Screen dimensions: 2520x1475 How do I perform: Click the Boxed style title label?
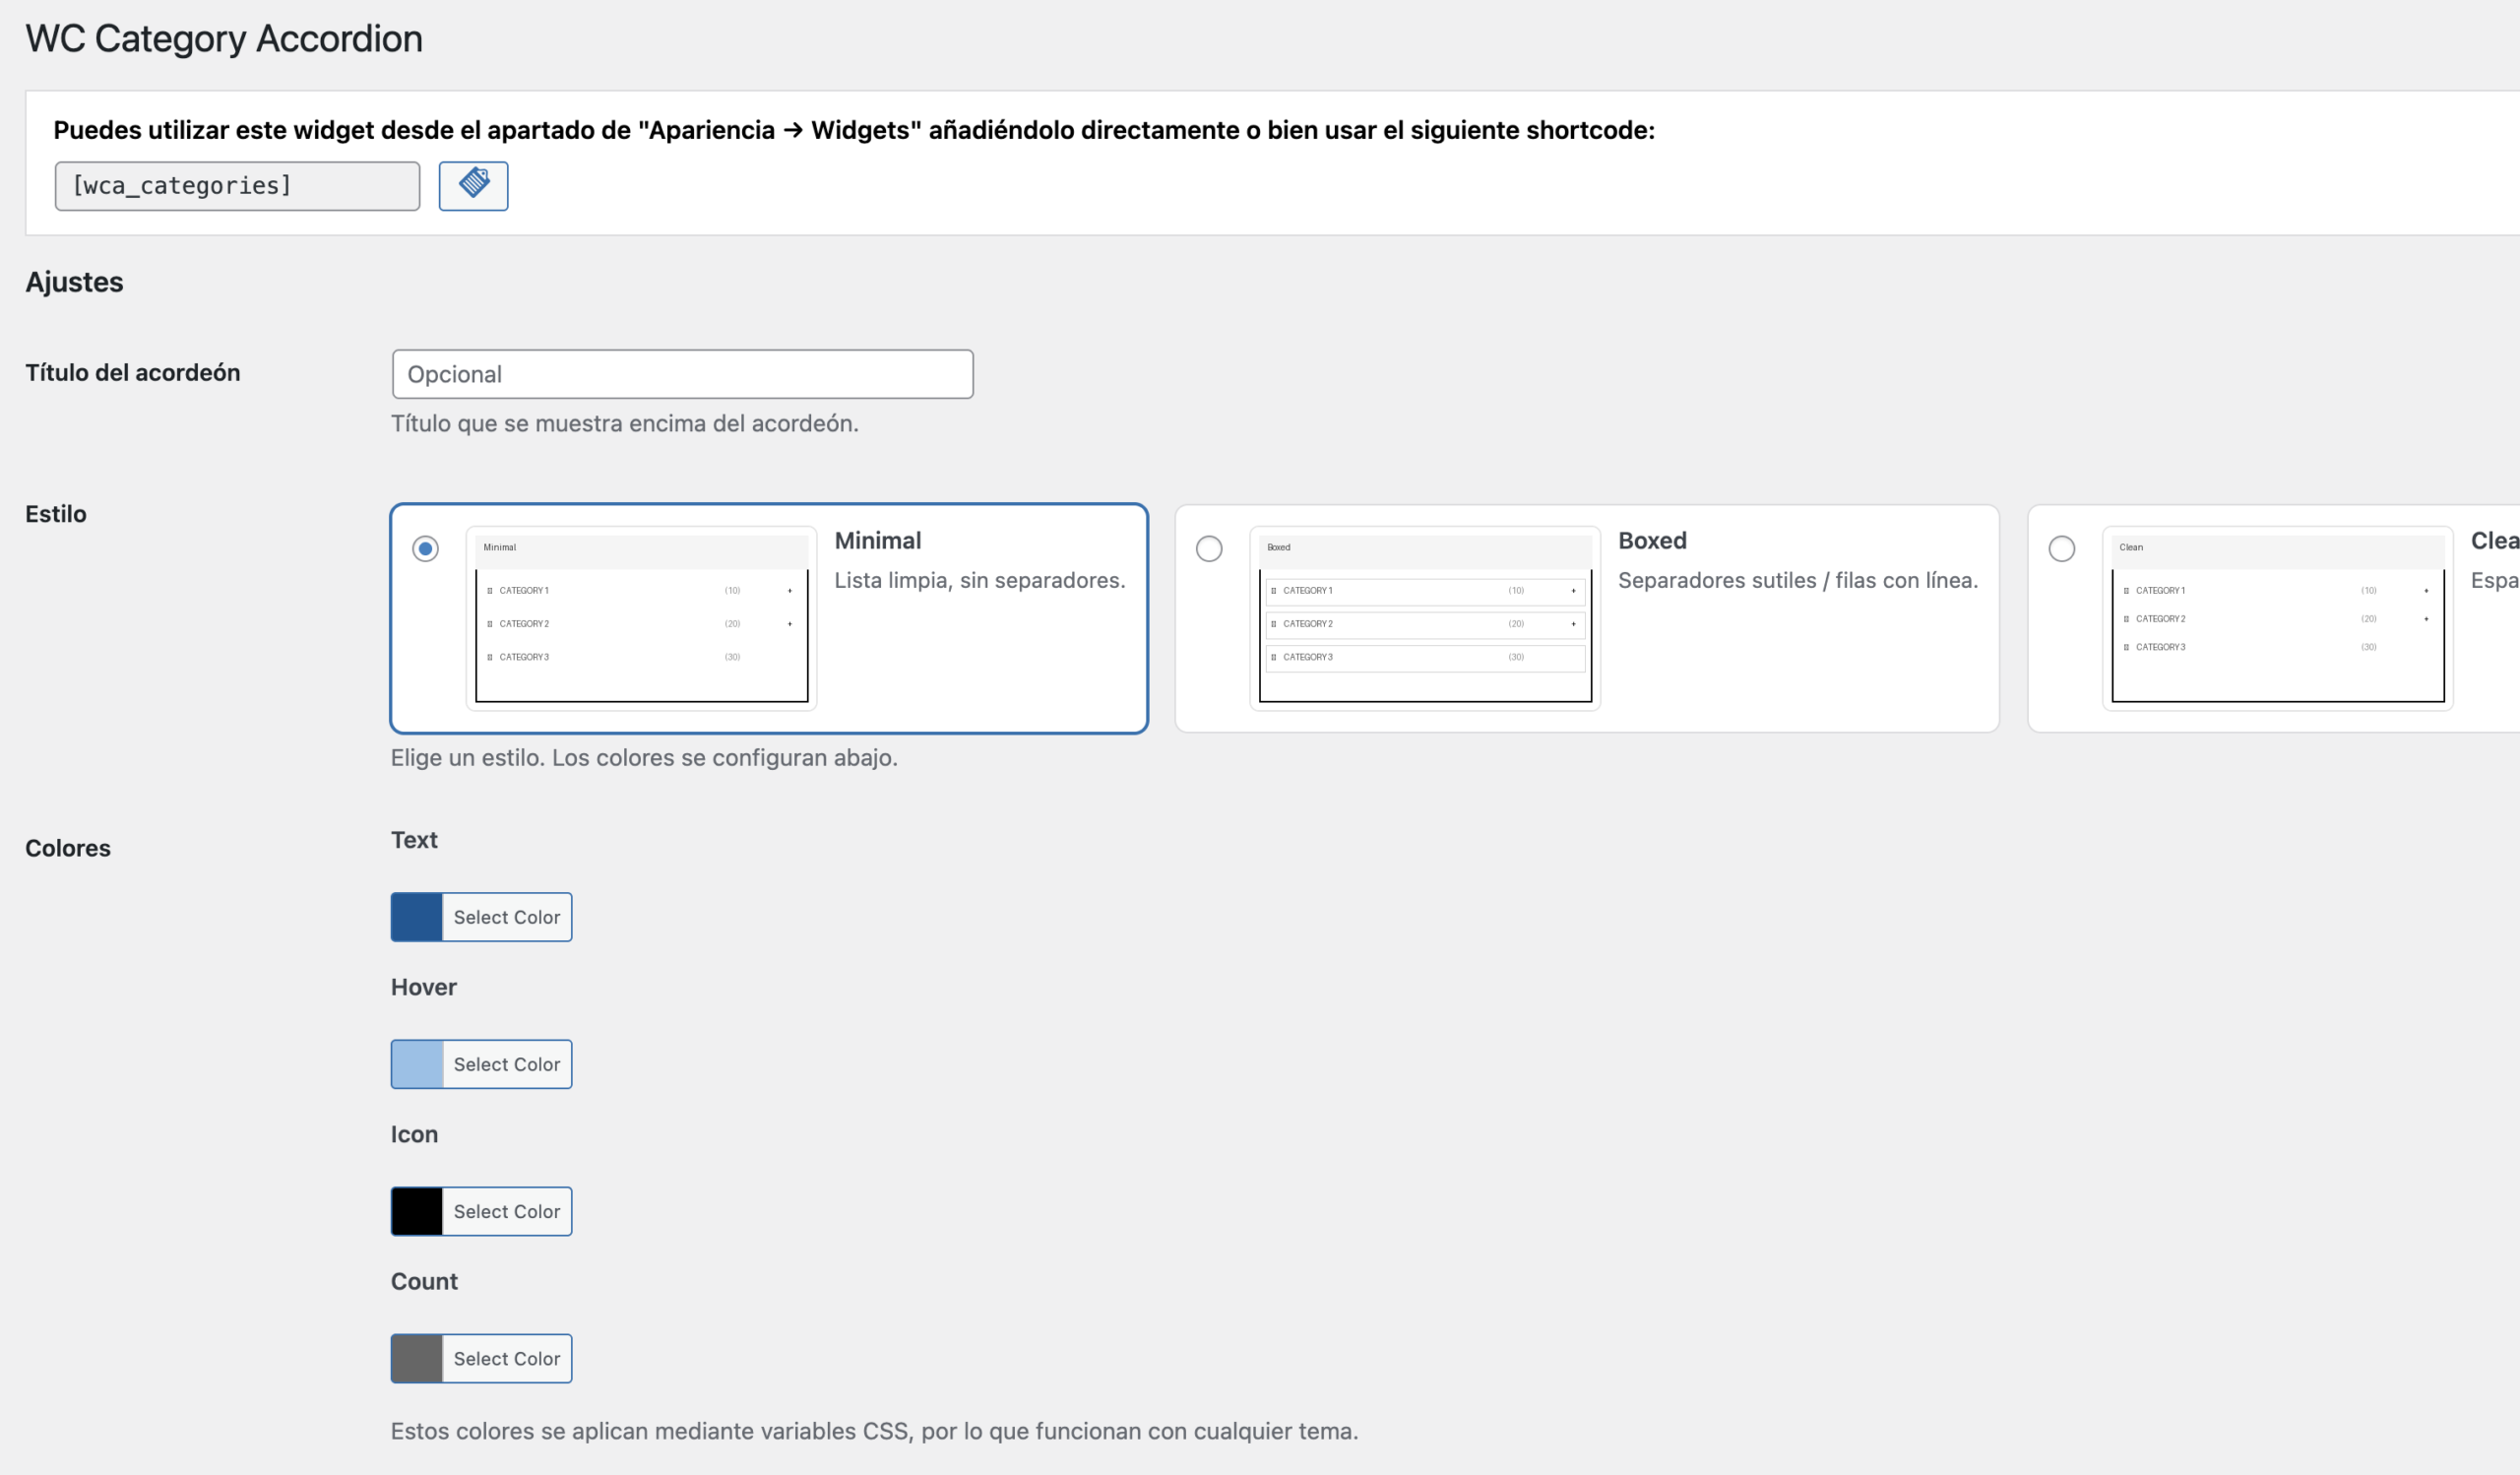pyautogui.click(x=1651, y=540)
